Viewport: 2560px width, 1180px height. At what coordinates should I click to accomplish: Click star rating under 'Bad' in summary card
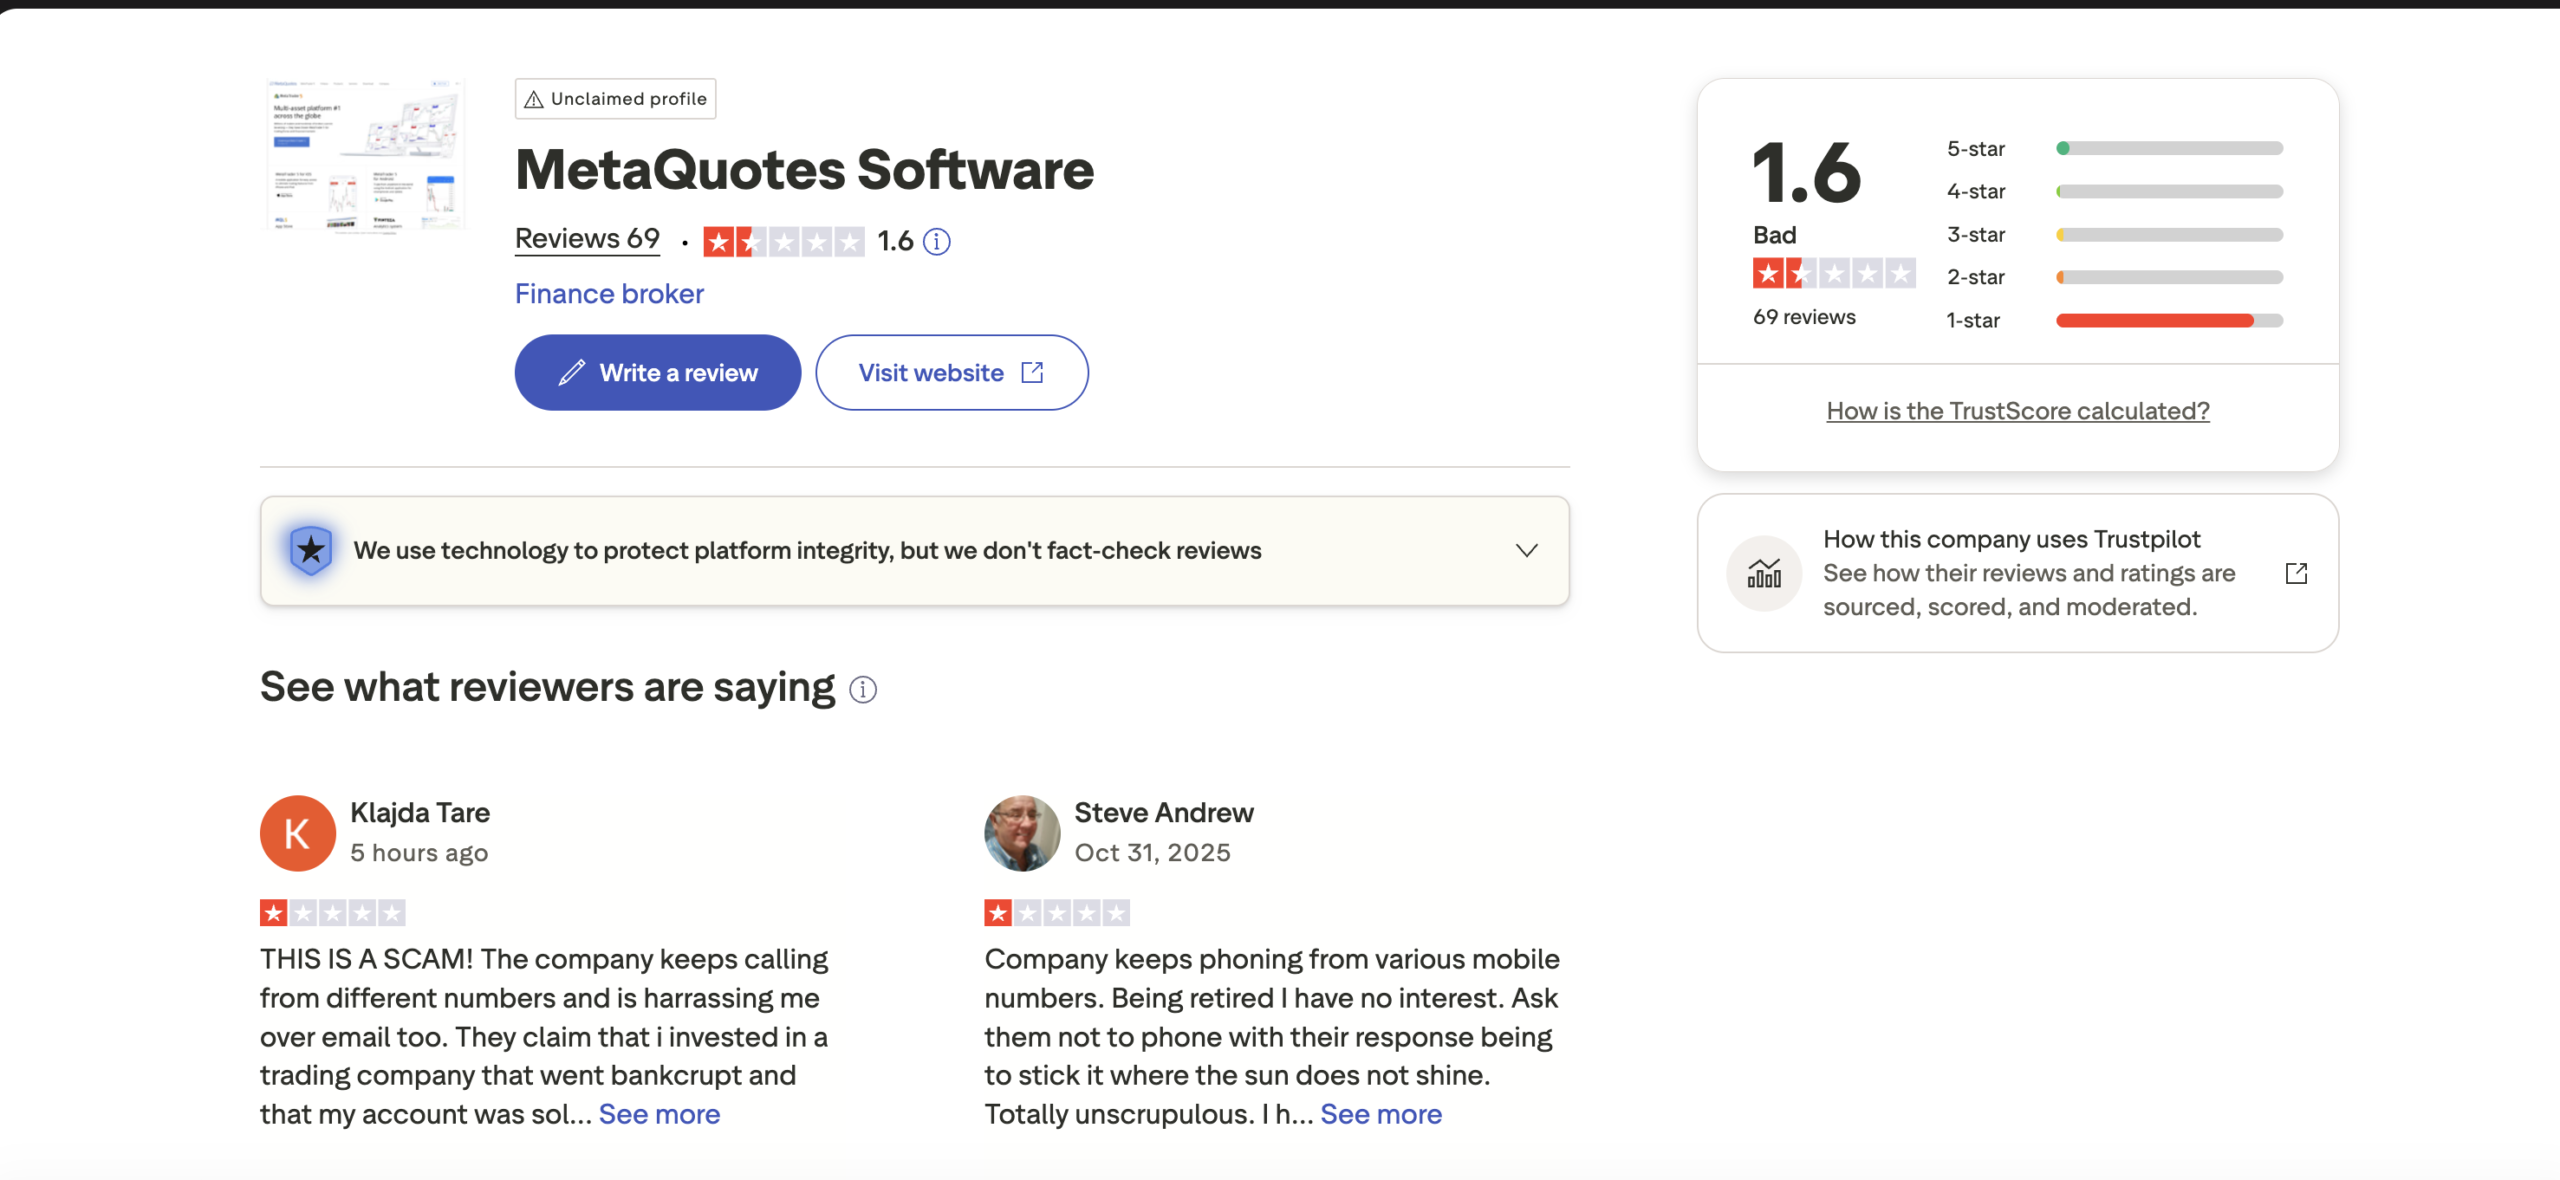[1834, 273]
